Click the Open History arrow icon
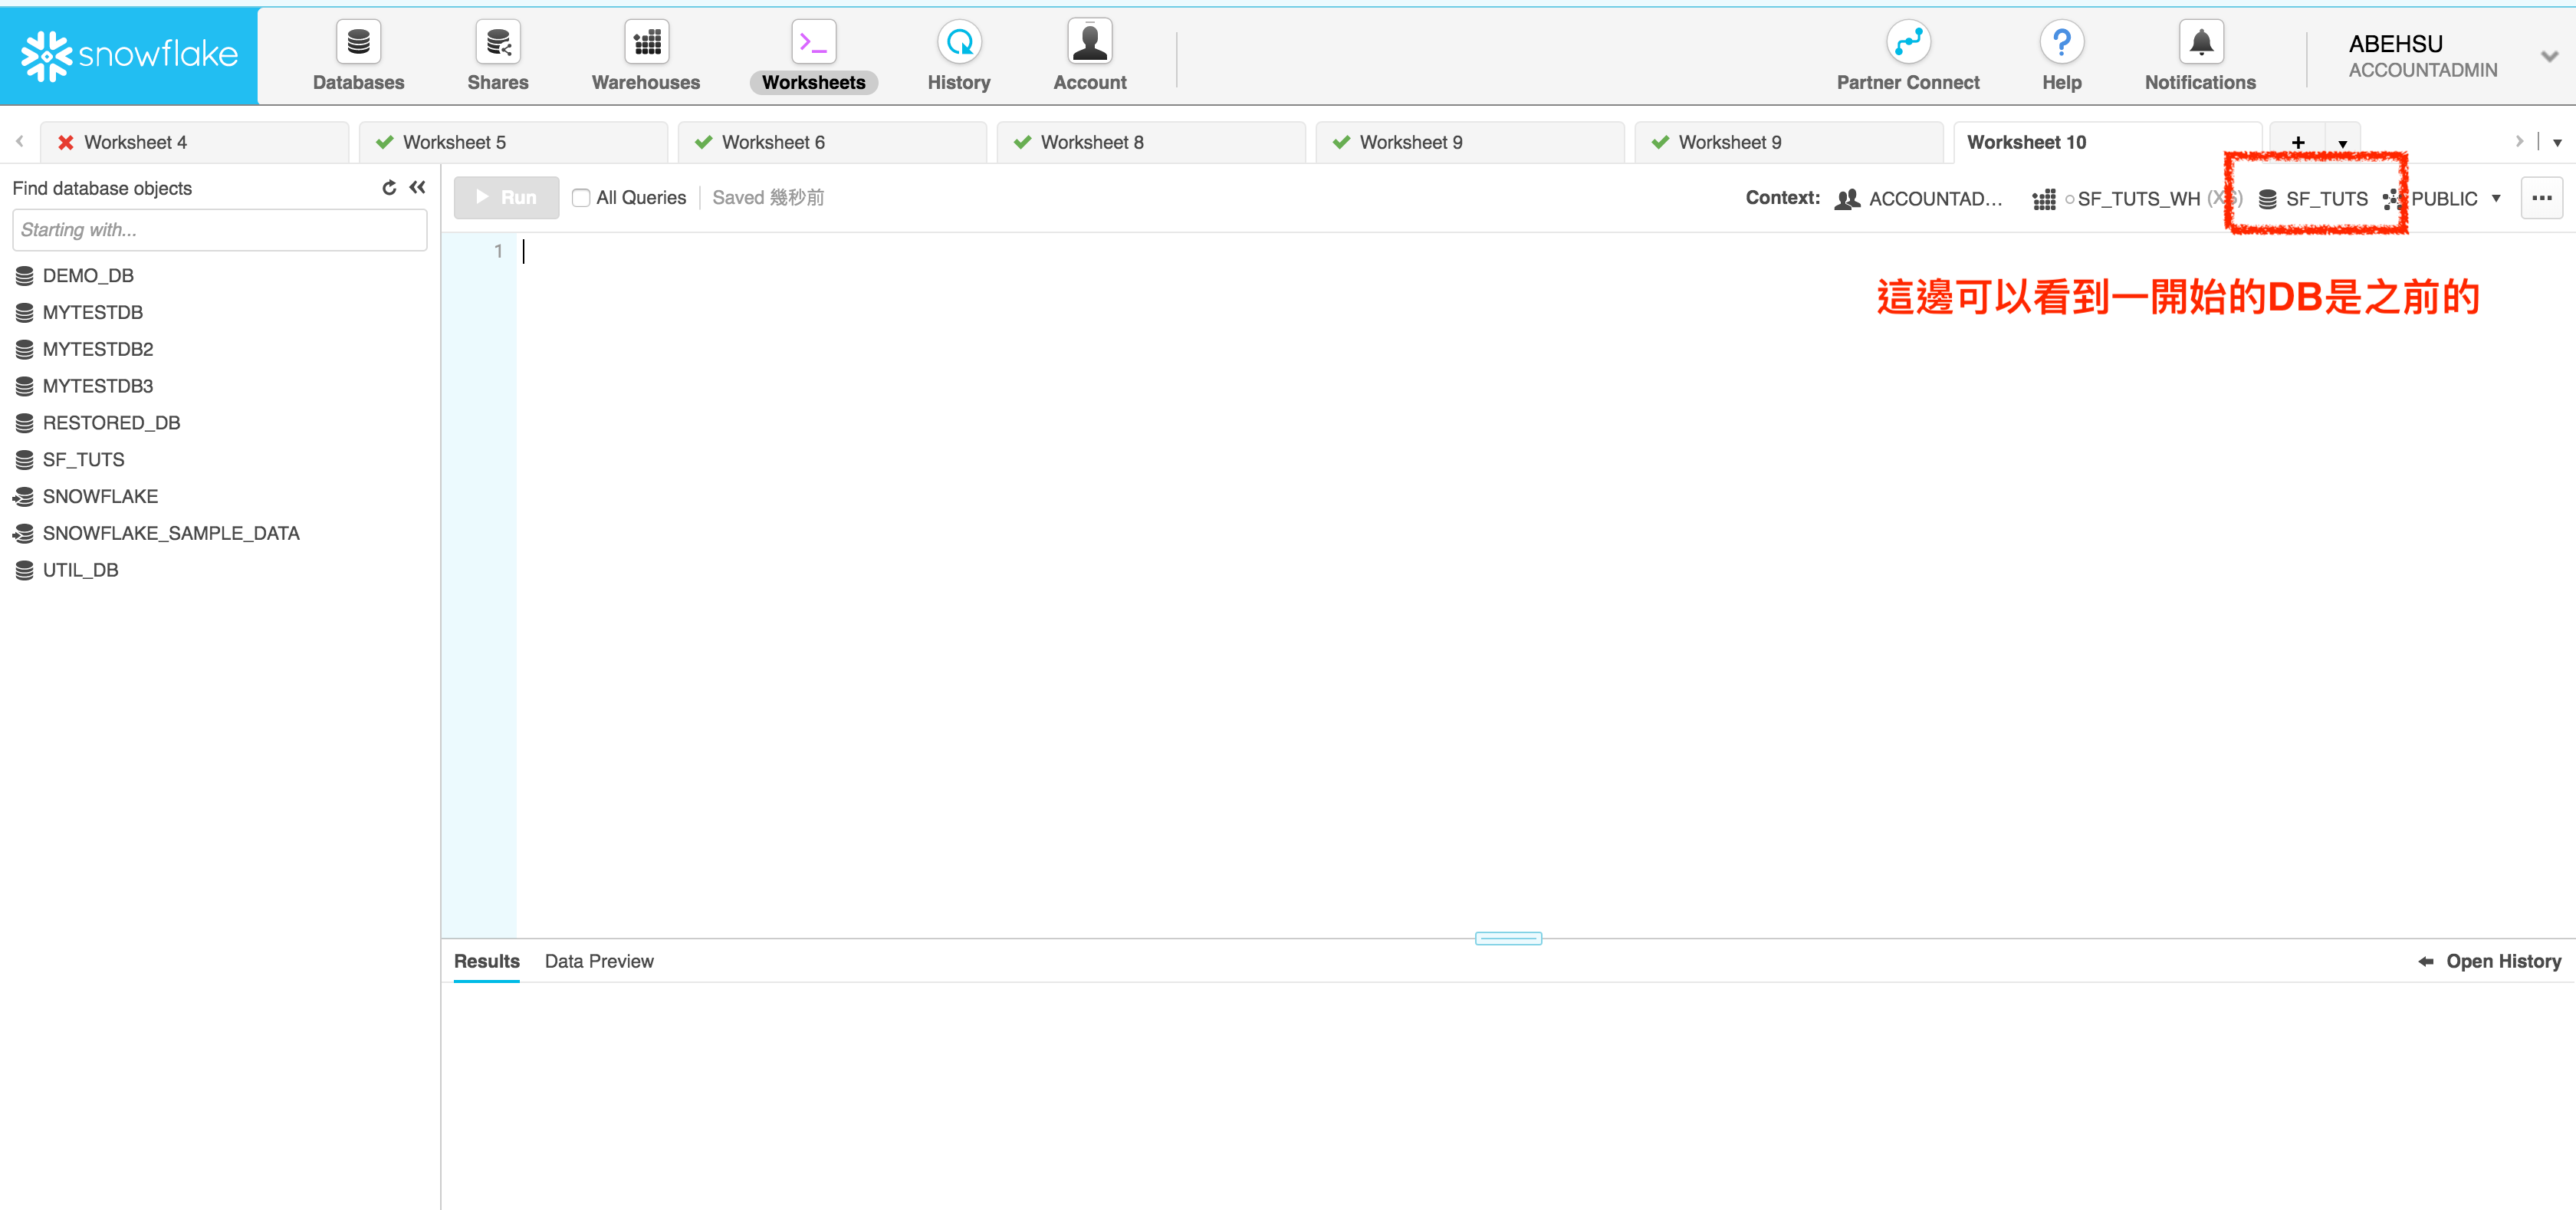This screenshot has width=2576, height=1210. pos(2426,962)
